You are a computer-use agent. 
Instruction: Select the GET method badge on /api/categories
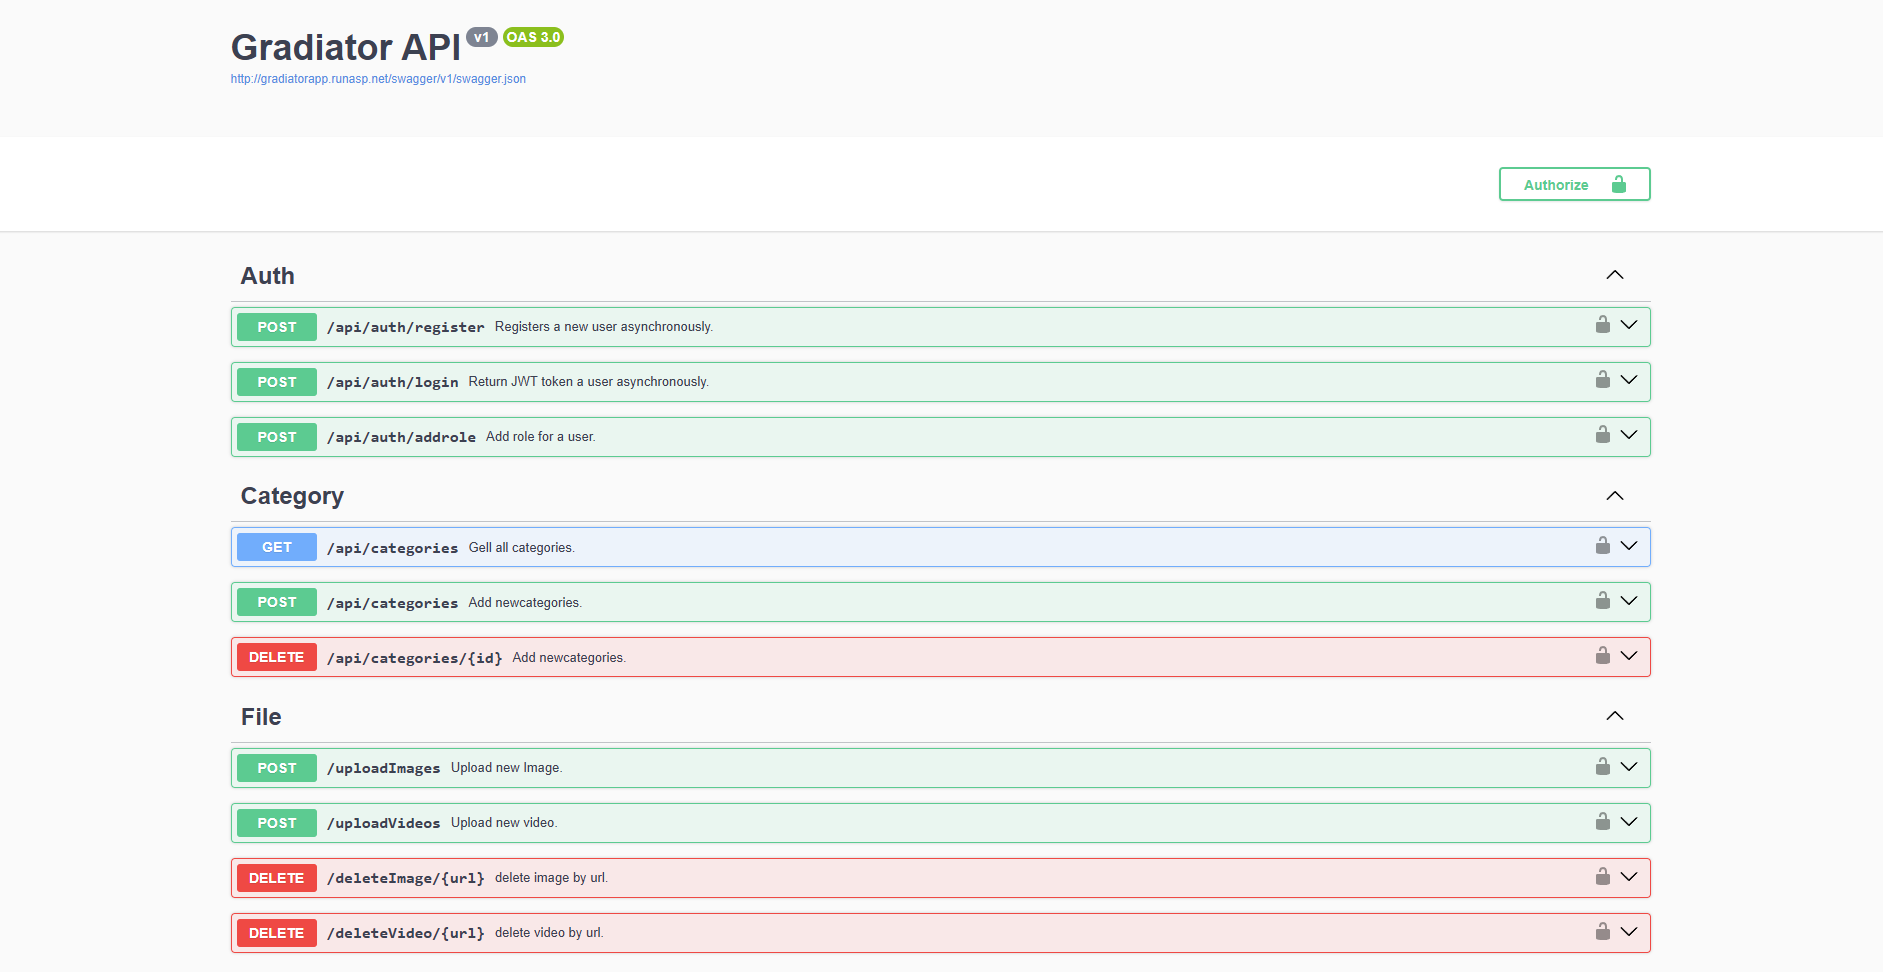(276, 547)
